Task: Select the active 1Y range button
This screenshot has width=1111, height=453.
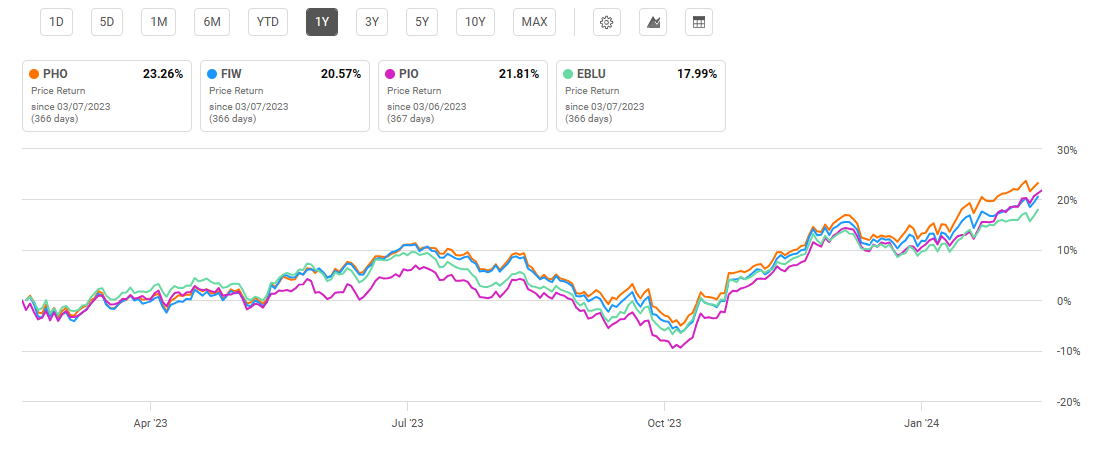Action: pyautogui.click(x=321, y=22)
